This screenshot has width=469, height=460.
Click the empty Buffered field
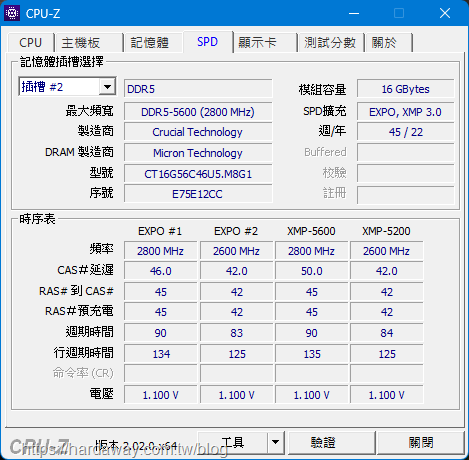tap(405, 152)
